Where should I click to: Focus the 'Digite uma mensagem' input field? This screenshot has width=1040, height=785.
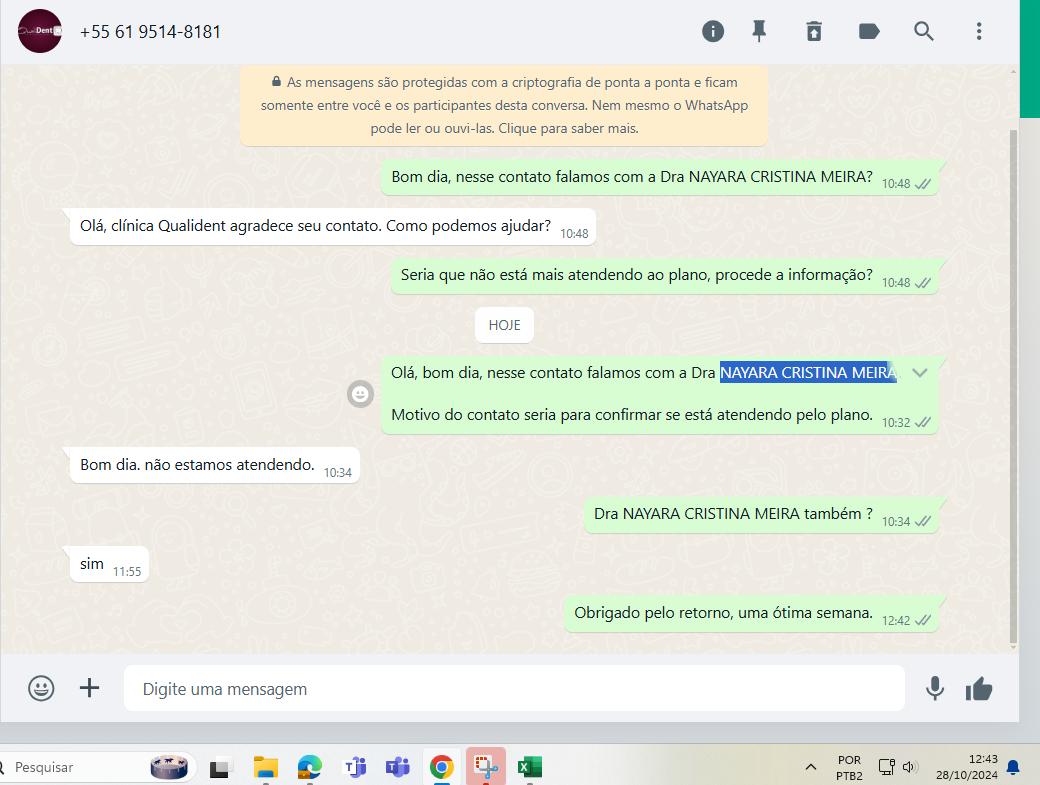[x=514, y=689]
